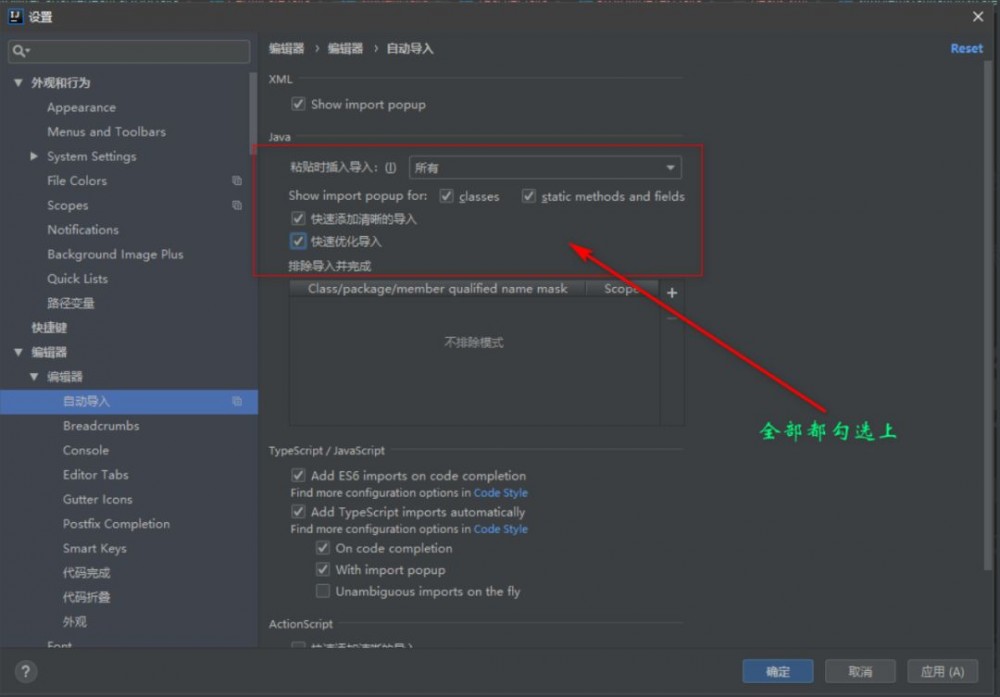Click the project-level icon beside 自动导入
1000x697 pixels.
(x=237, y=401)
